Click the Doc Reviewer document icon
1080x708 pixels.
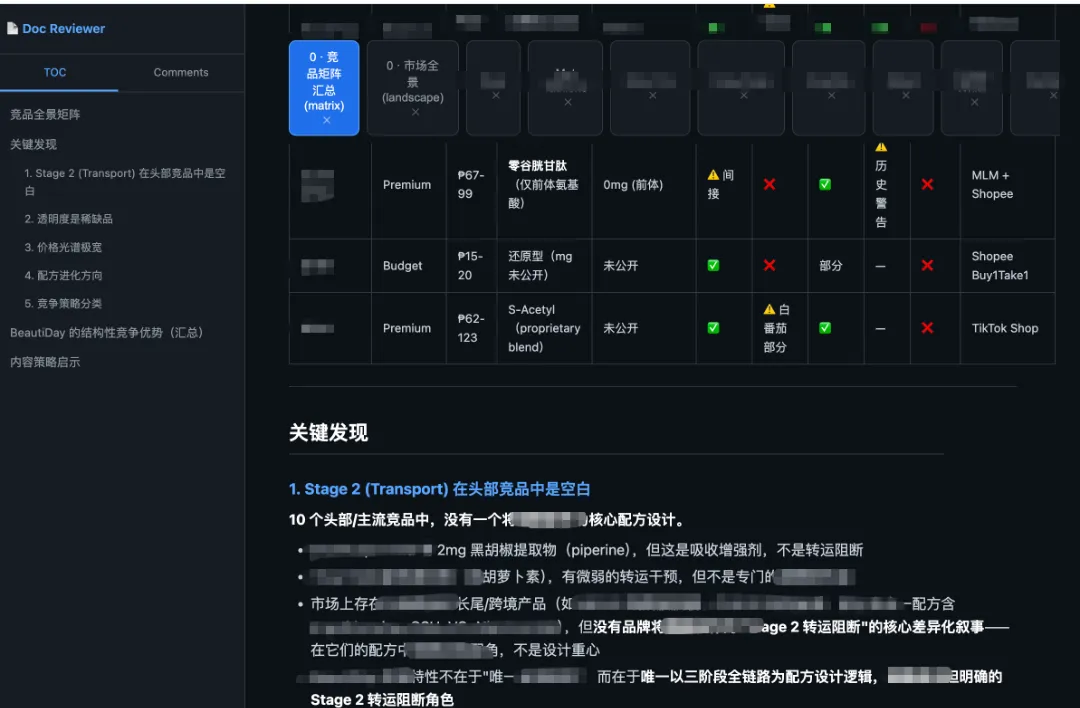pyautogui.click(x=14, y=28)
